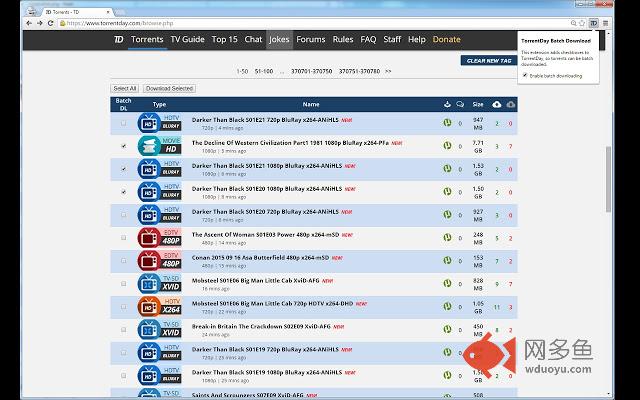Click the download icon for Darker Than Black S01E20 1080p
This screenshot has width=640, height=400.
[x=447, y=191]
